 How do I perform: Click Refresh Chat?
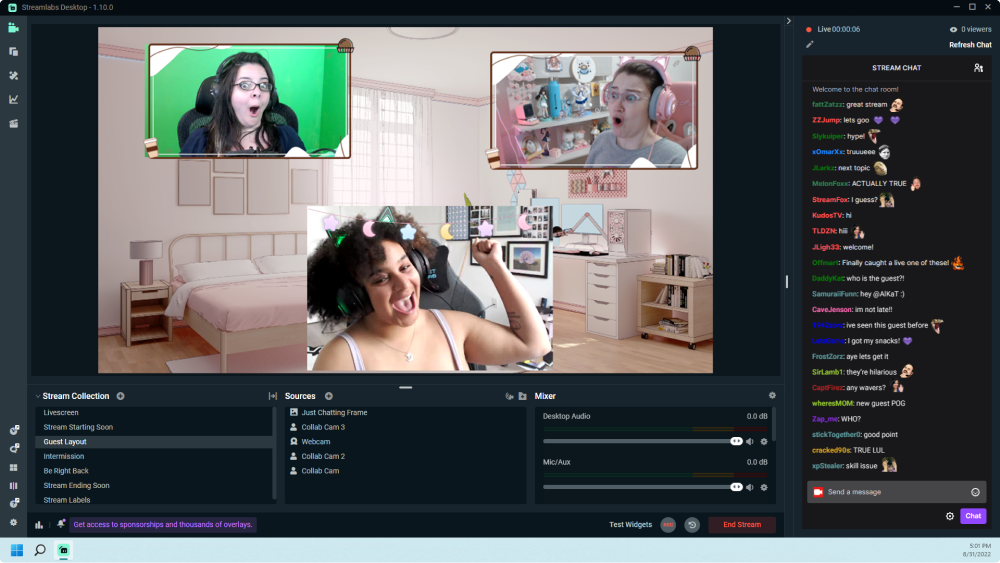pyautogui.click(x=970, y=45)
